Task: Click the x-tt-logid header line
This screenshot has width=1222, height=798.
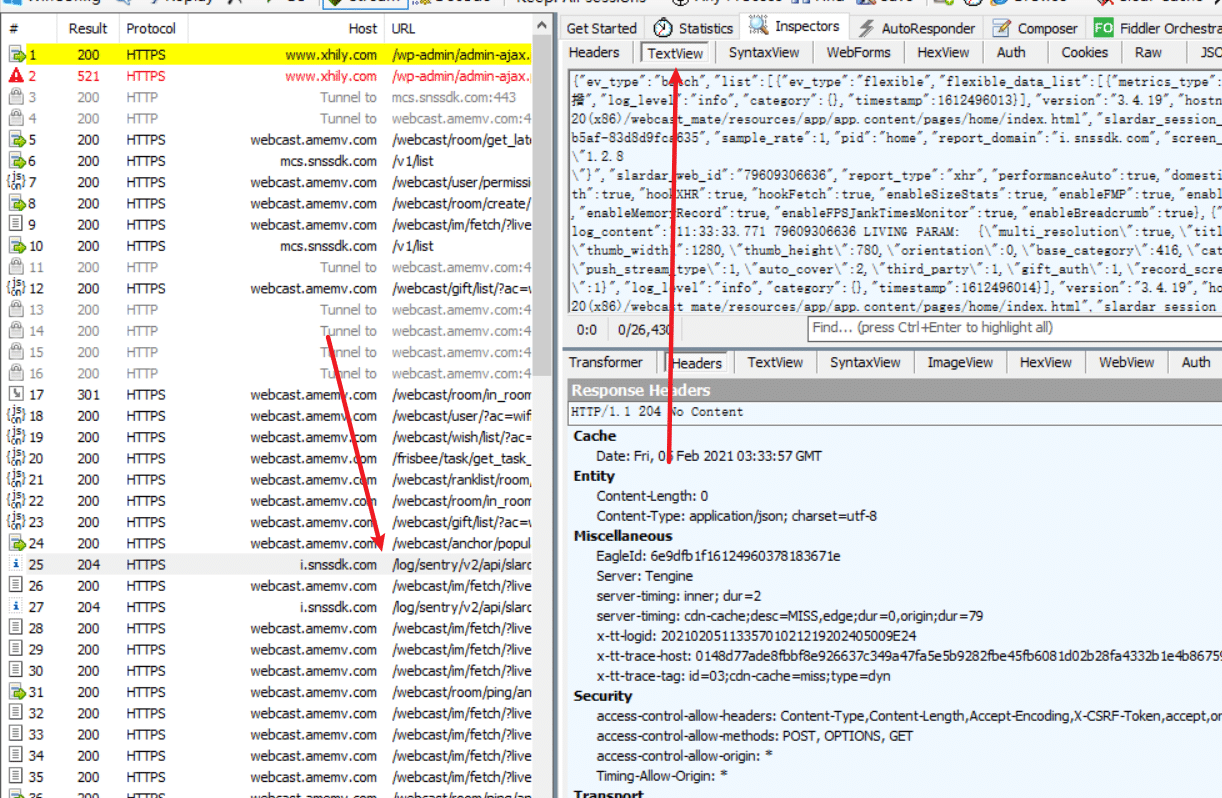Action: 756,636
